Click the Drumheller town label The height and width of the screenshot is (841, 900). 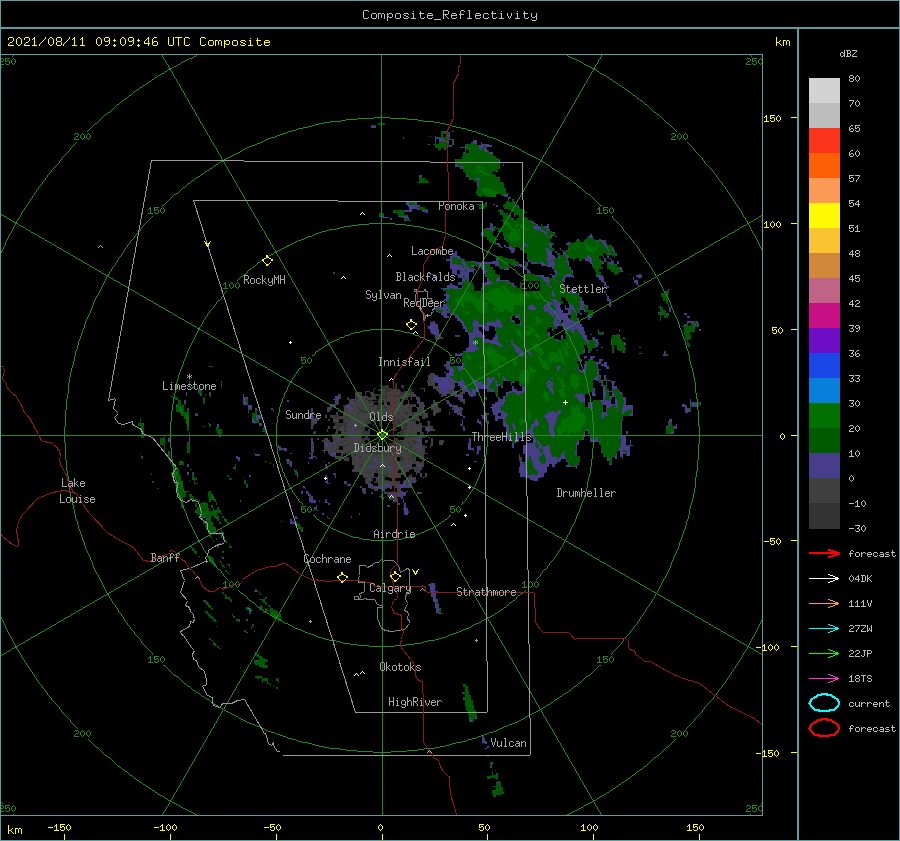point(586,493)
